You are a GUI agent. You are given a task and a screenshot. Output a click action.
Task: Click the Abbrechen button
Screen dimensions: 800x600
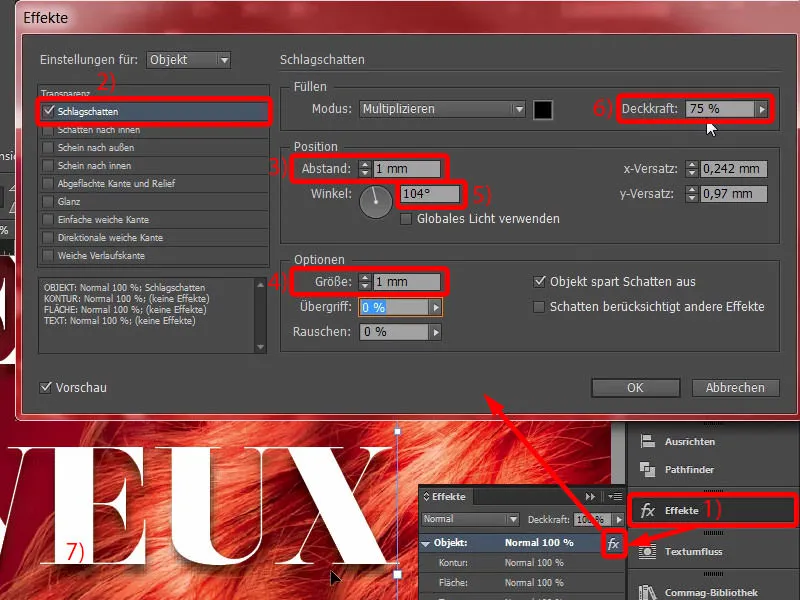click(x=735, y=388)
